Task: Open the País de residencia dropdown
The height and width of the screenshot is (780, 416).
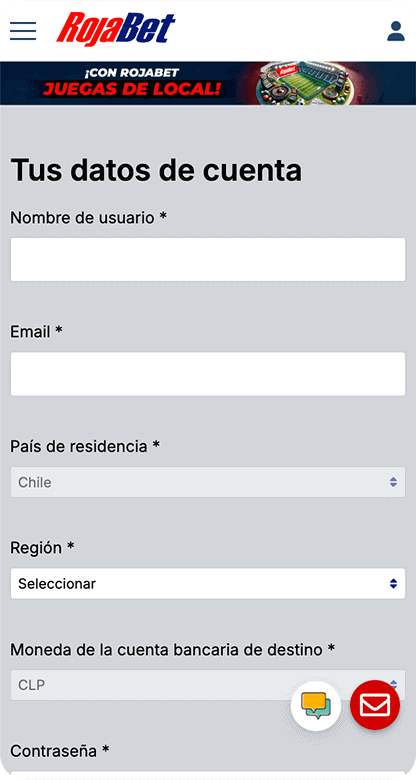Action: (x=208, y=482)
